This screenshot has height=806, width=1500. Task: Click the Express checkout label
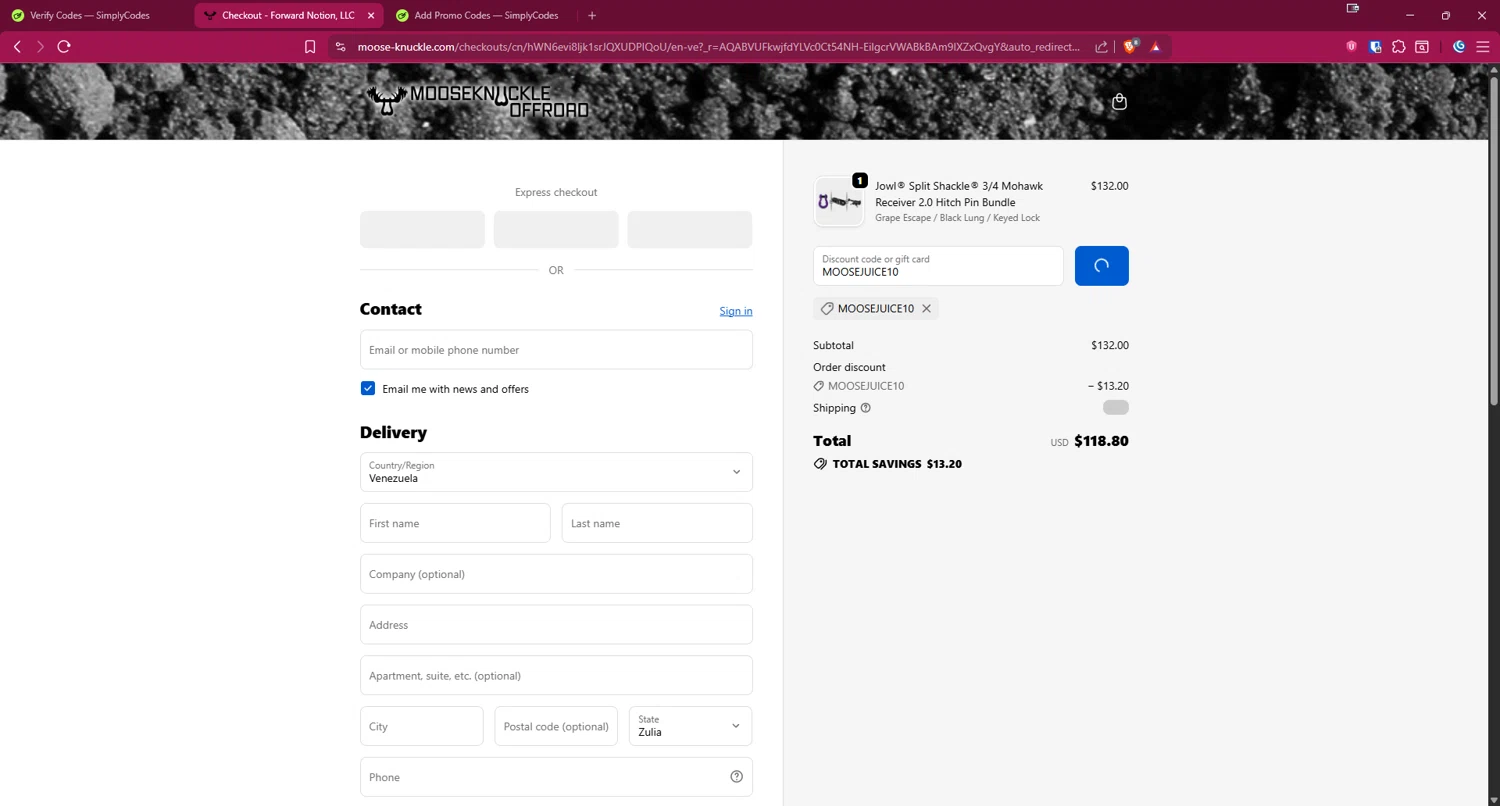tap(556, 192)
